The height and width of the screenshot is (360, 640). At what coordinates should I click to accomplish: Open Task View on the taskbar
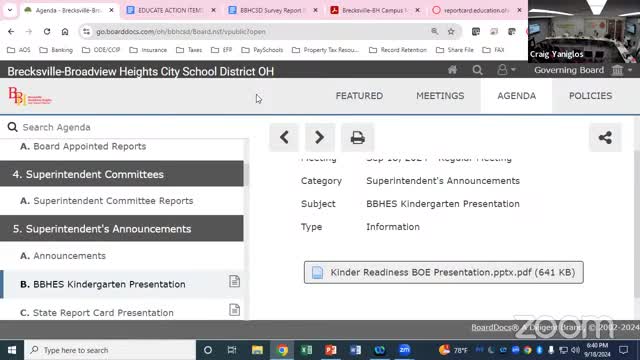coord(232,350)
